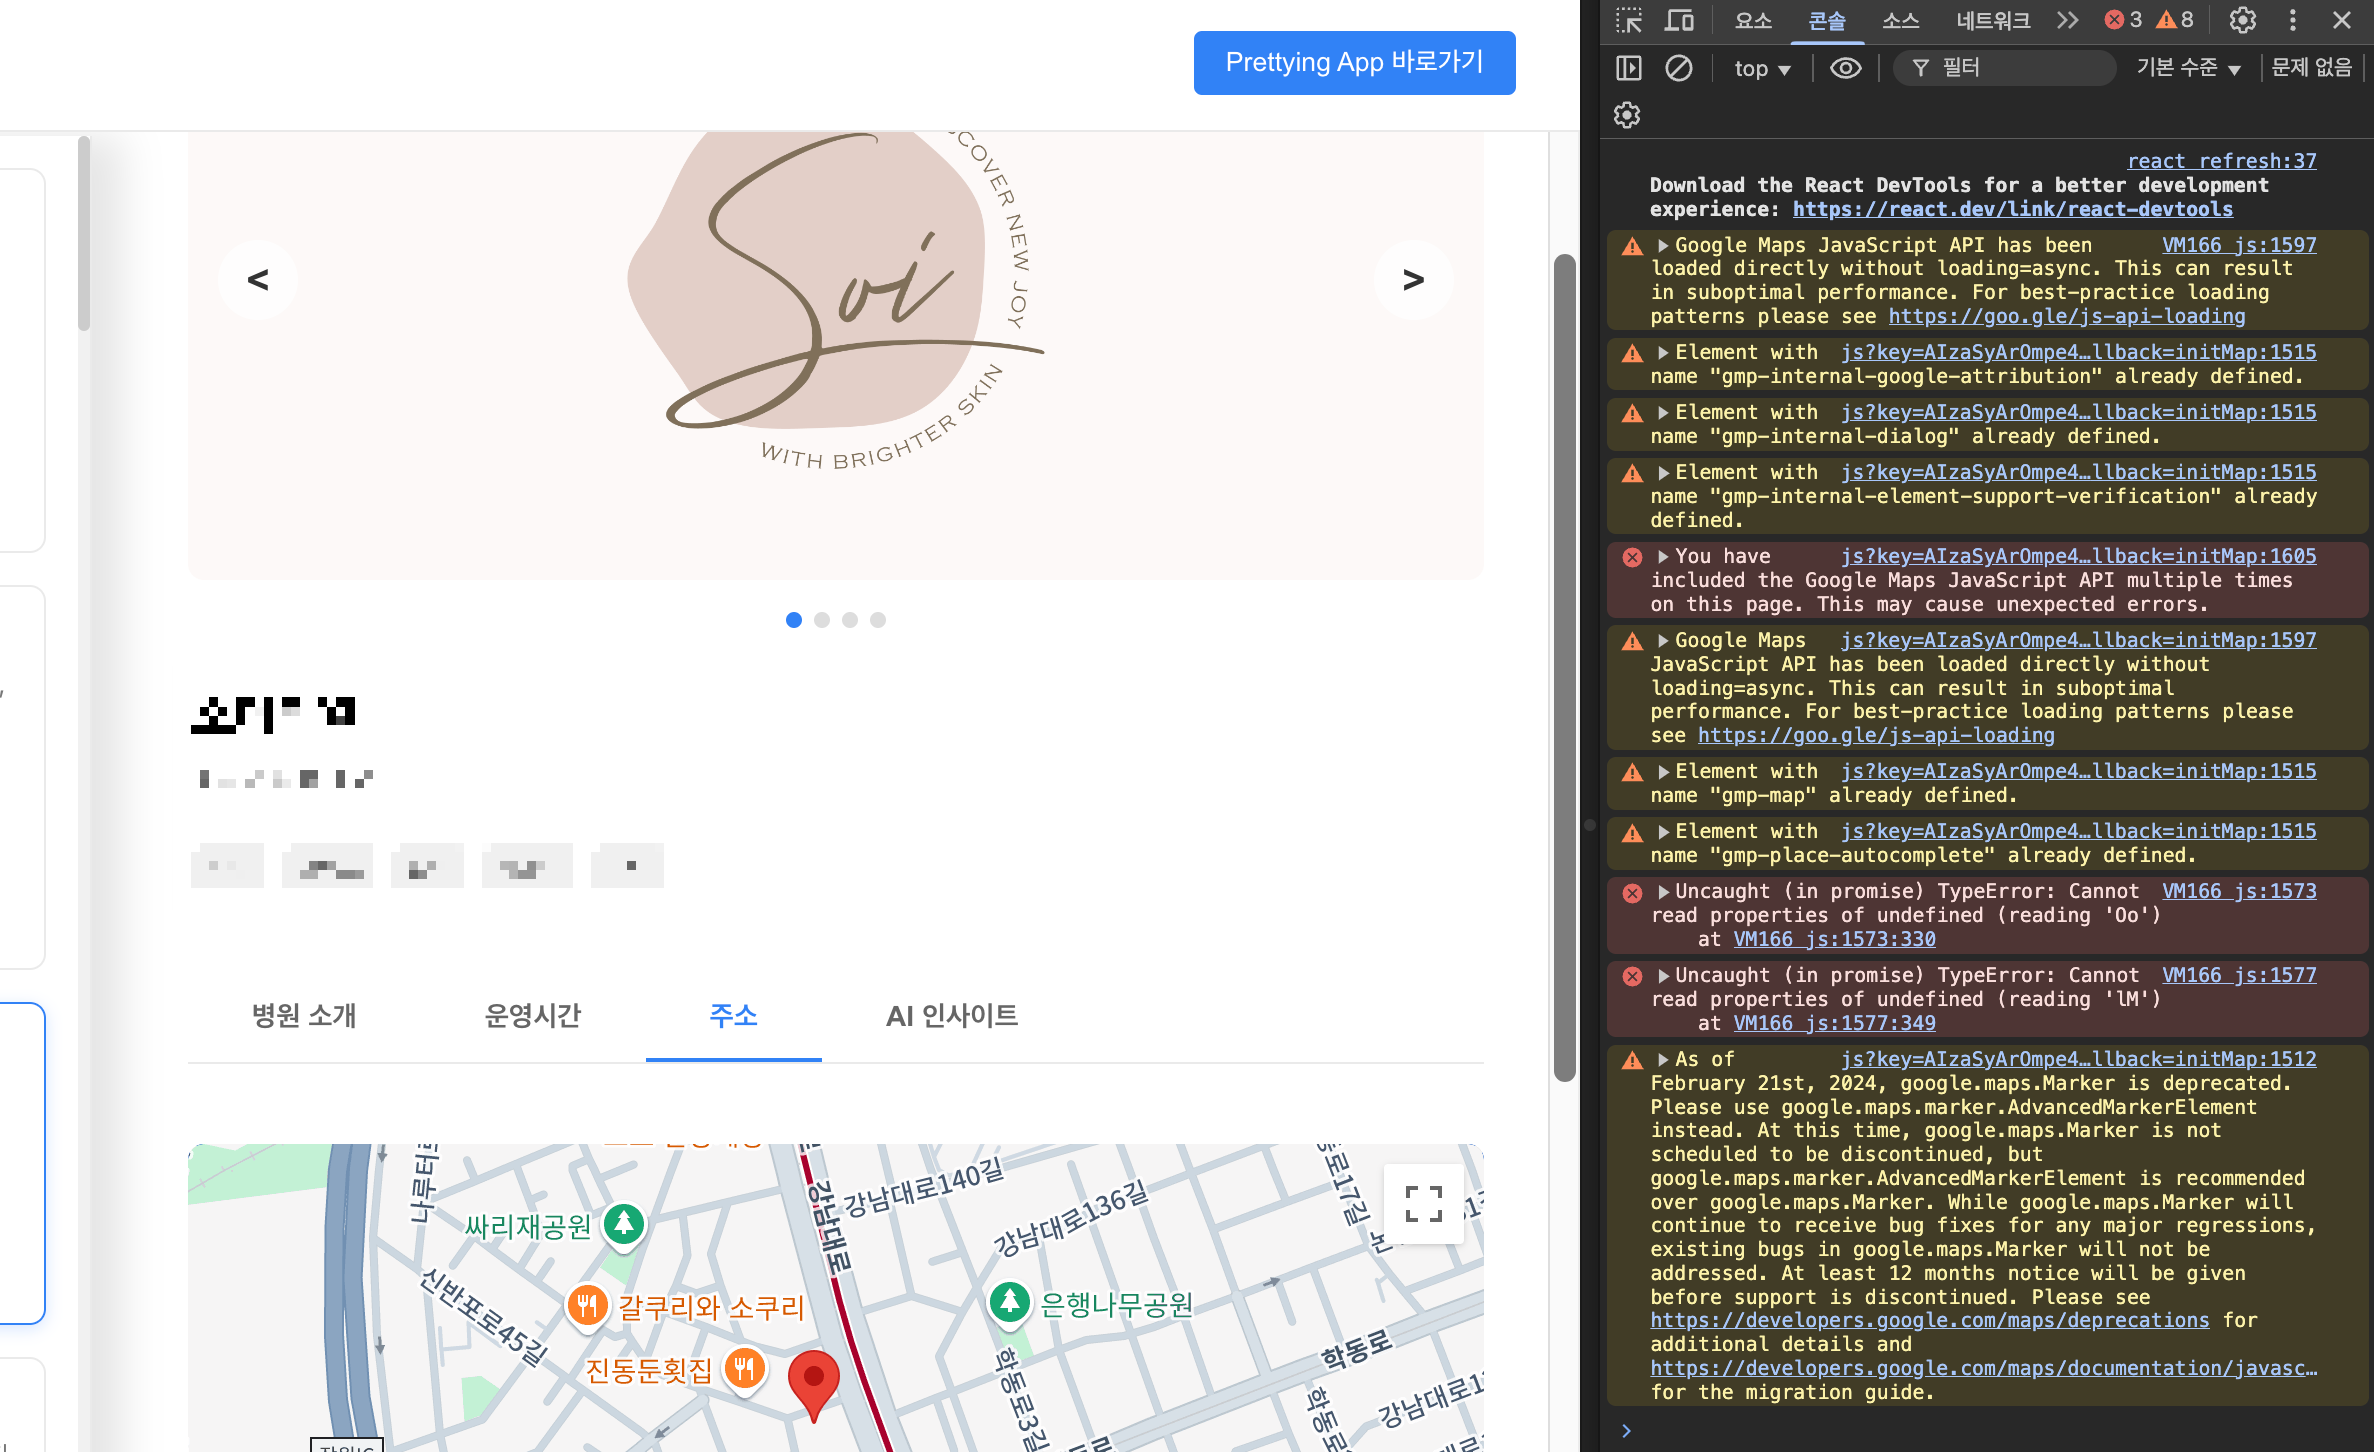Viewport: 2374px width, 1452px height.
Task: Switch to the 네트워크 DevTools tab
Action: tap(1992, 20)
